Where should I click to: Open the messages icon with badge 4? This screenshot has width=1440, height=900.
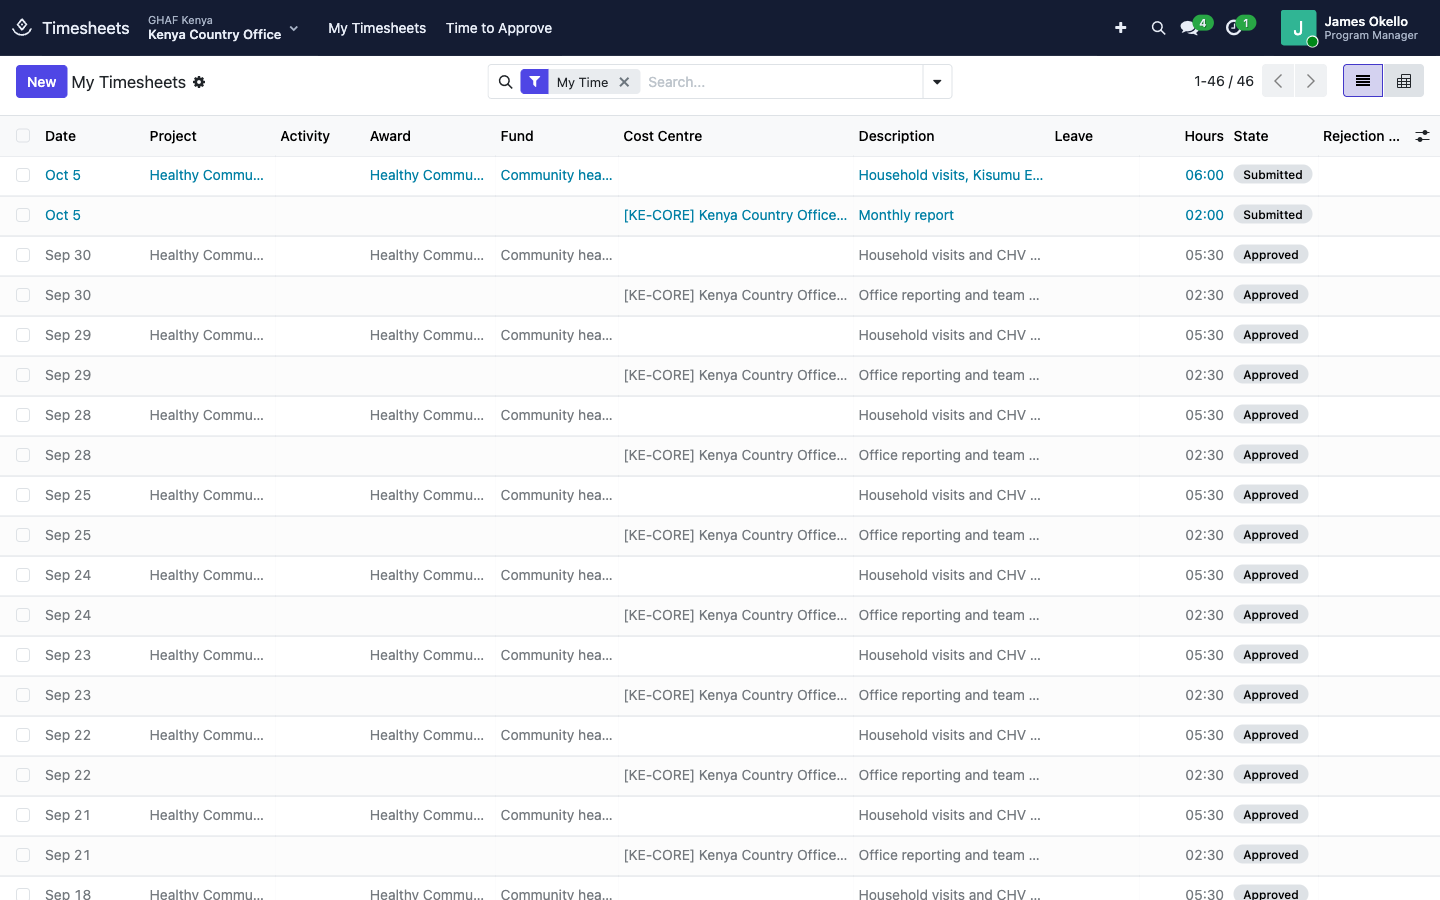click(1190, 28)
